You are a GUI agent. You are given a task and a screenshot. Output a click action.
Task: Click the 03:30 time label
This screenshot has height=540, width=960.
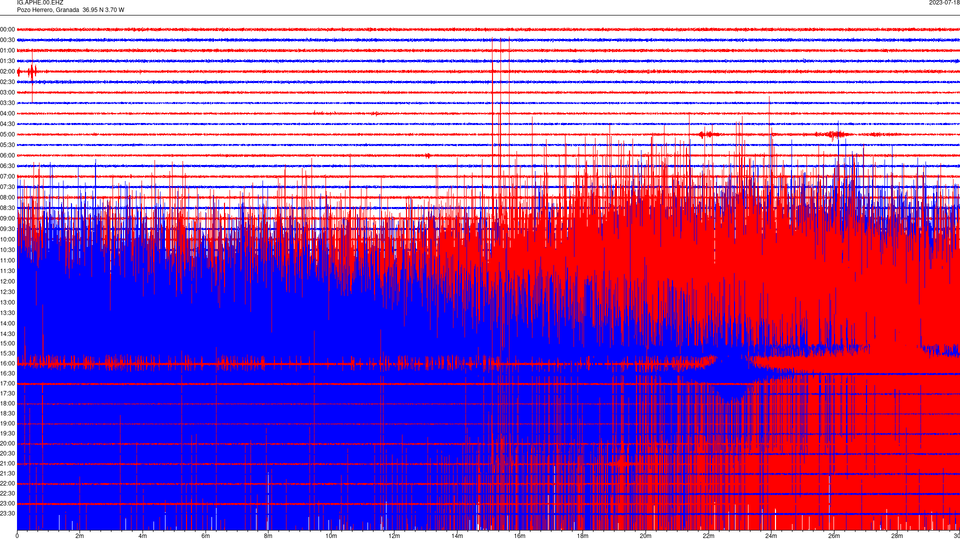point(7,103)
